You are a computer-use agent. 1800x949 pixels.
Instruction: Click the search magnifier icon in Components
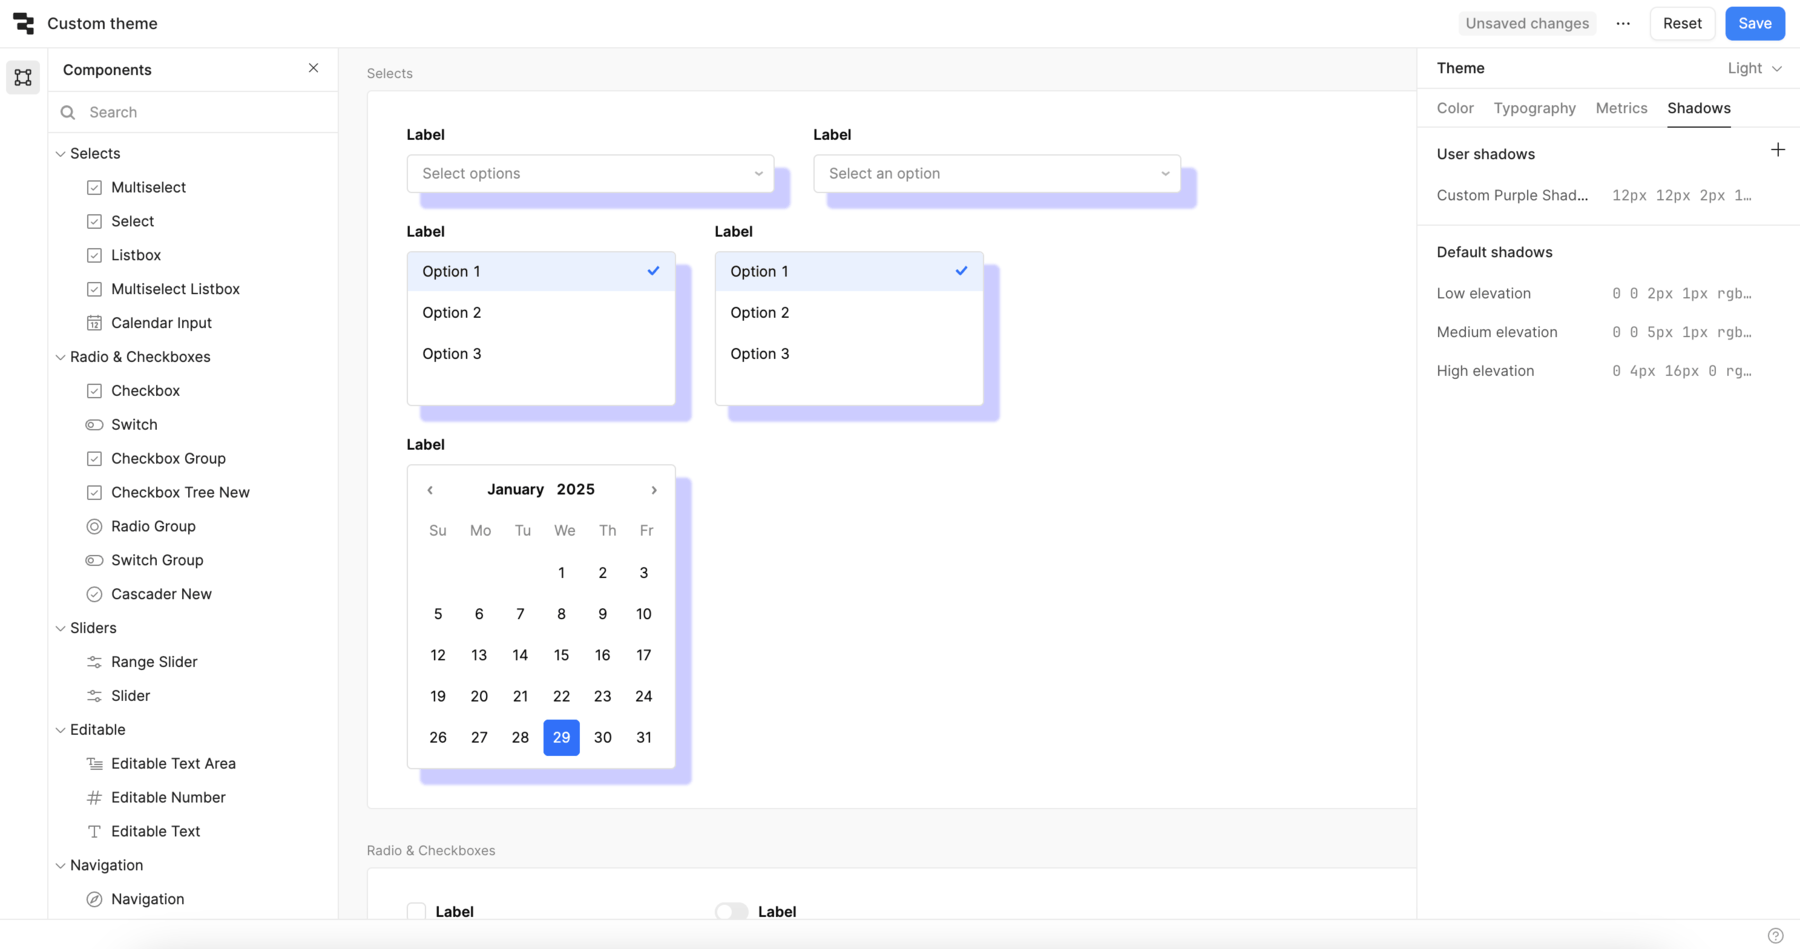(x=68, y=112)
